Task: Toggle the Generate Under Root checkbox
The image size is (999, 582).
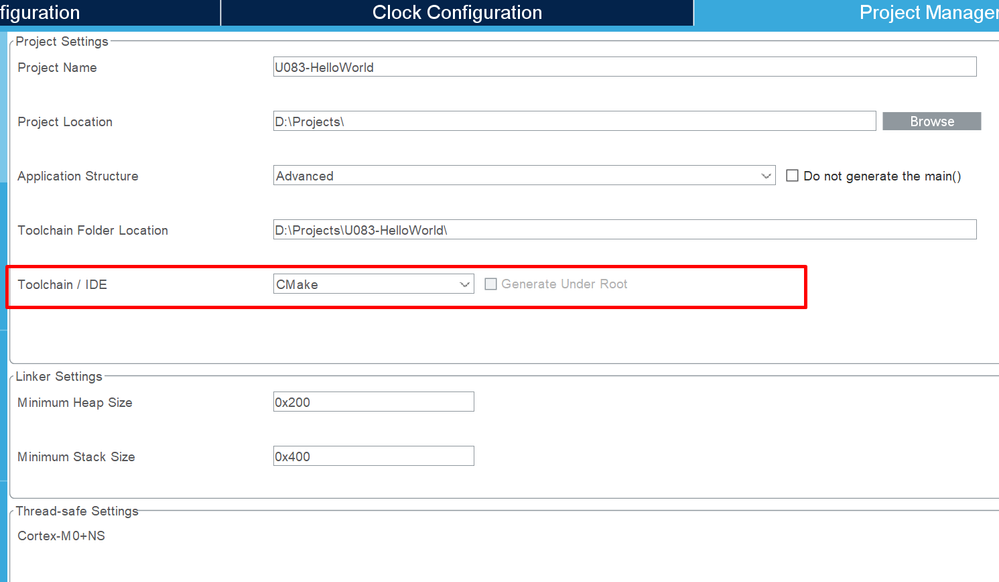Action: pos(491,284)
